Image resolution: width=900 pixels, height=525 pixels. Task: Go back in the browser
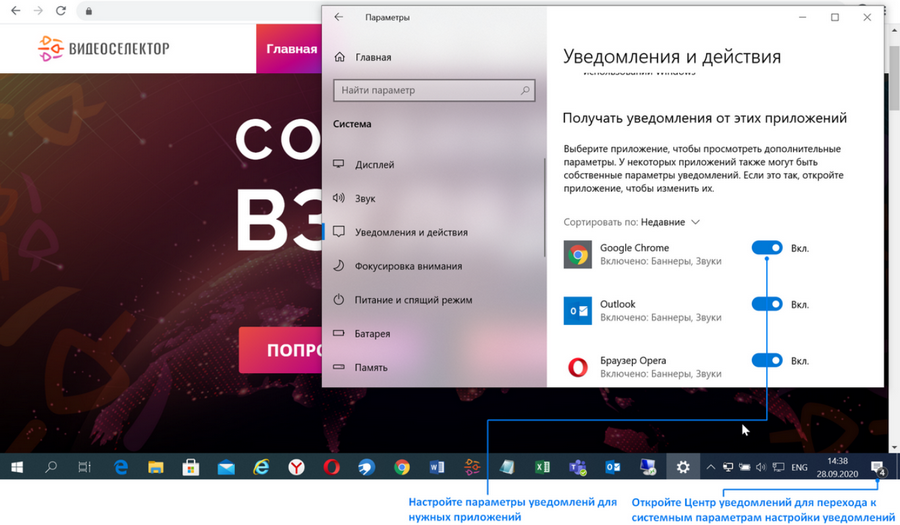(x=15, y=10)
